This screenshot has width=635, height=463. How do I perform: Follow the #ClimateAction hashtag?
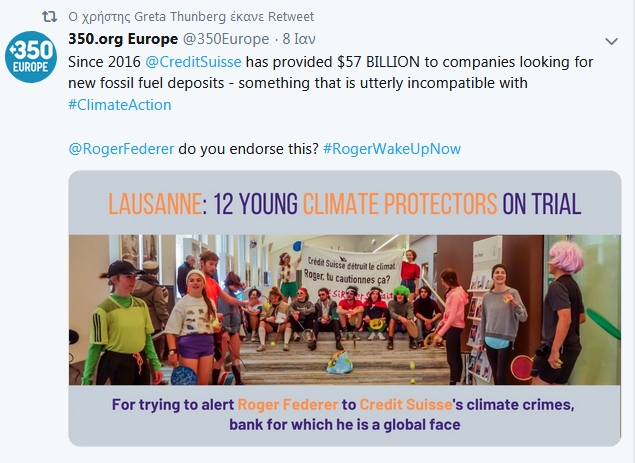[x=120, y=105]
